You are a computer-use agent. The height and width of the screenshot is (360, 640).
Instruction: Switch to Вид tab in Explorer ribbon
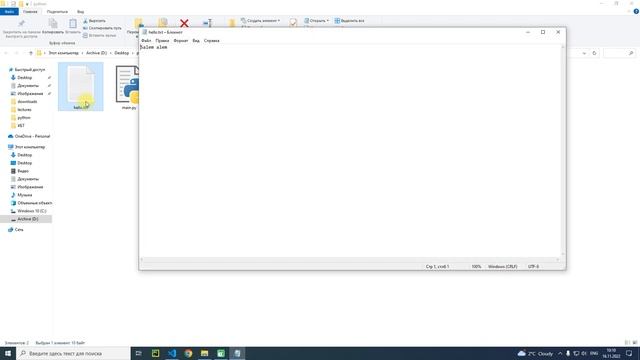coord(80,11)
